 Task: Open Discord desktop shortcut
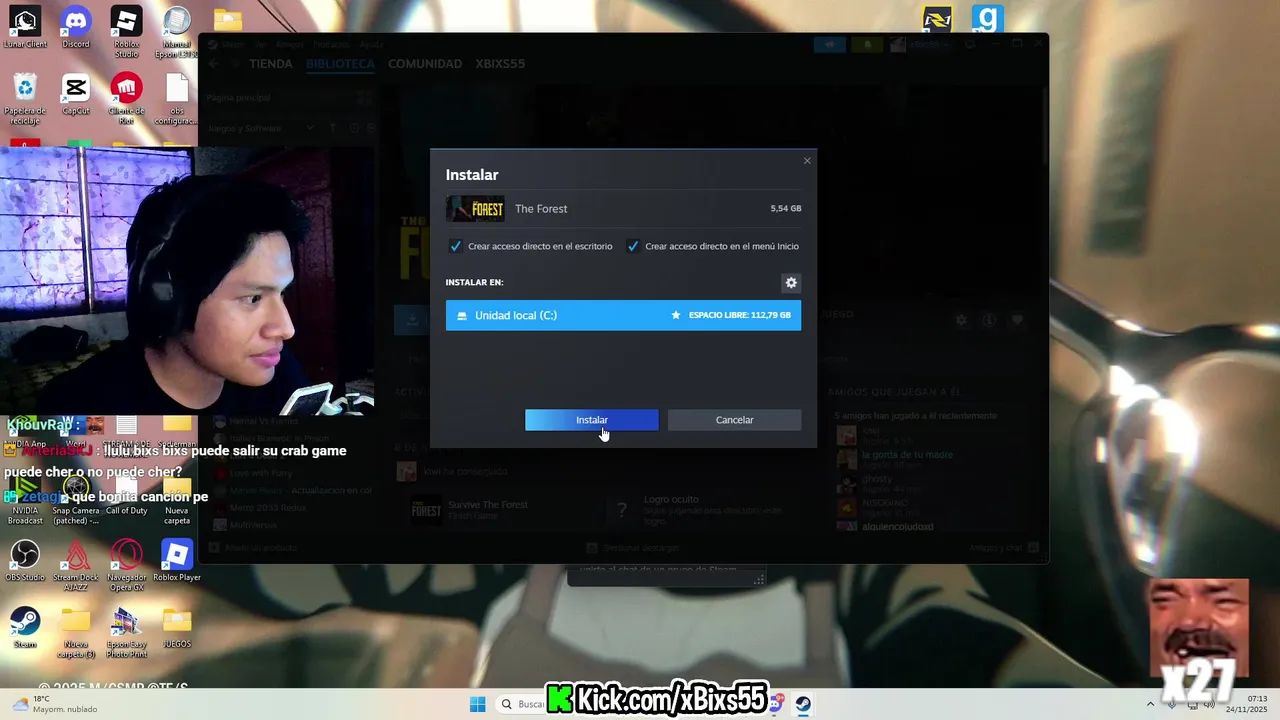pos(75,27)
